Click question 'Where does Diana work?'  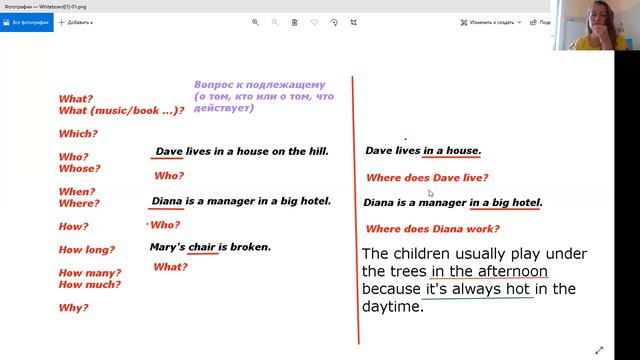pyautogui.click(x=432, y=229)
